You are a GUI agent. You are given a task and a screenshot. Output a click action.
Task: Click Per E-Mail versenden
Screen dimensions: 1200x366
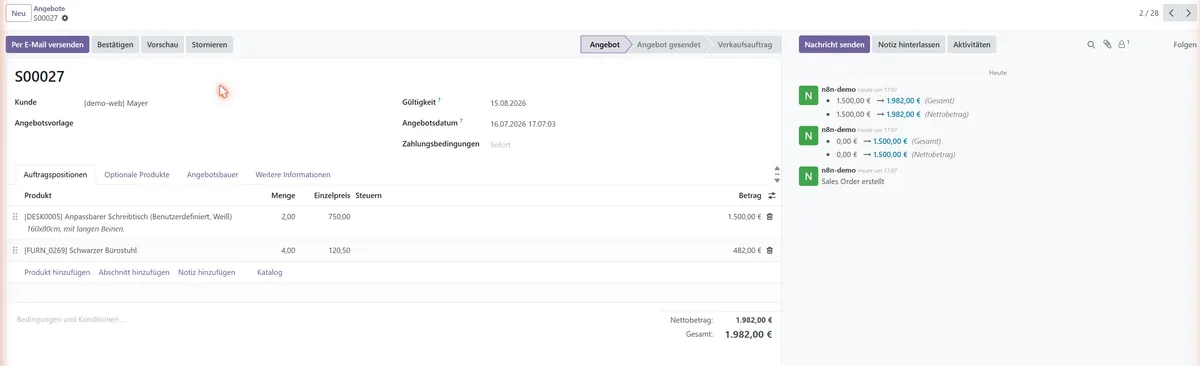point(47,45)
